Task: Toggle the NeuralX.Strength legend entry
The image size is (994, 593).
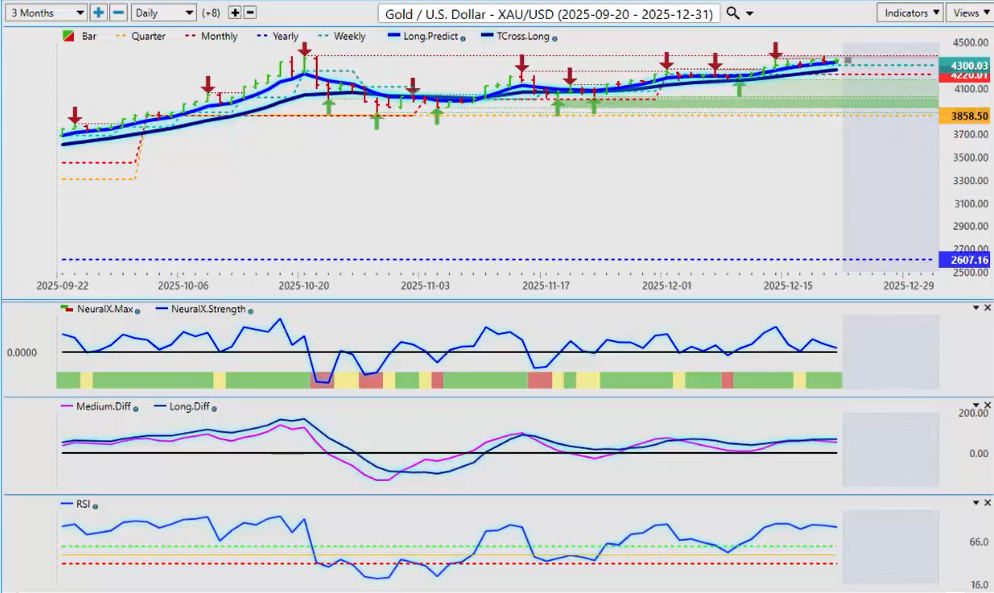Action: click(x=208, y=310)
